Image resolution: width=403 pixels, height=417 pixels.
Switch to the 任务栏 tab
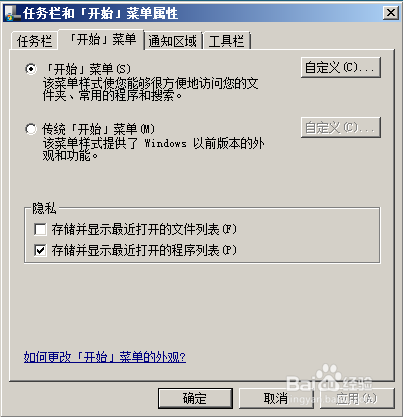34,41
